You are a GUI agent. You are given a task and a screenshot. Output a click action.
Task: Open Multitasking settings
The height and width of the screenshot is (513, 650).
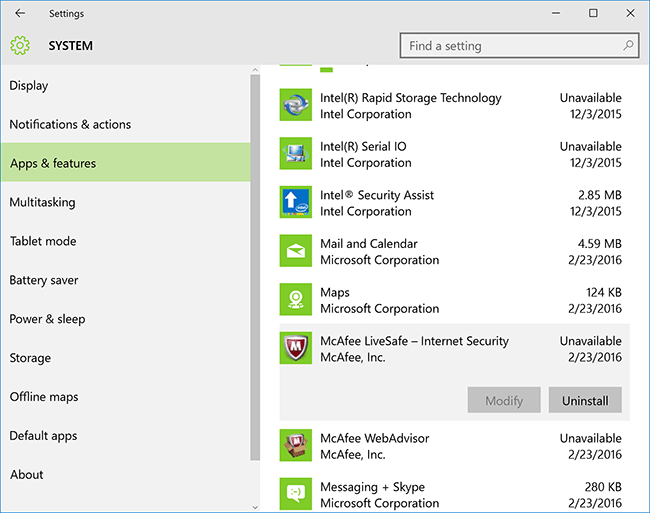tap(125, 202)
